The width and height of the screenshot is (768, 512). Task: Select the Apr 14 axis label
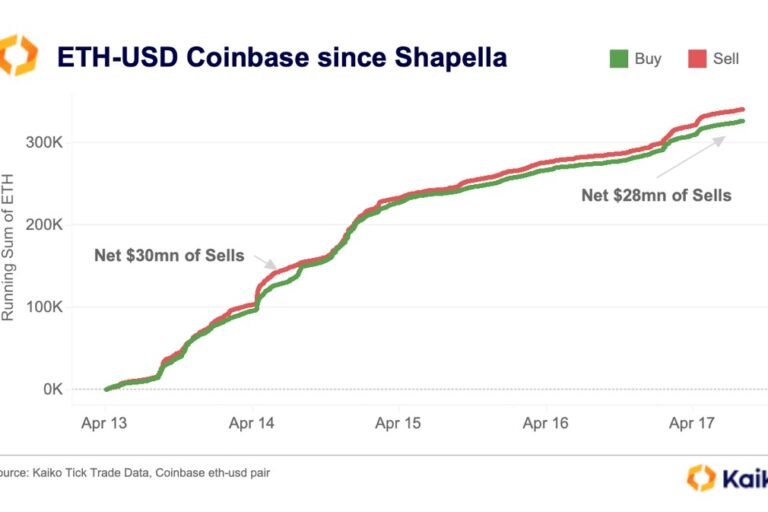click(x=251, y=423)
